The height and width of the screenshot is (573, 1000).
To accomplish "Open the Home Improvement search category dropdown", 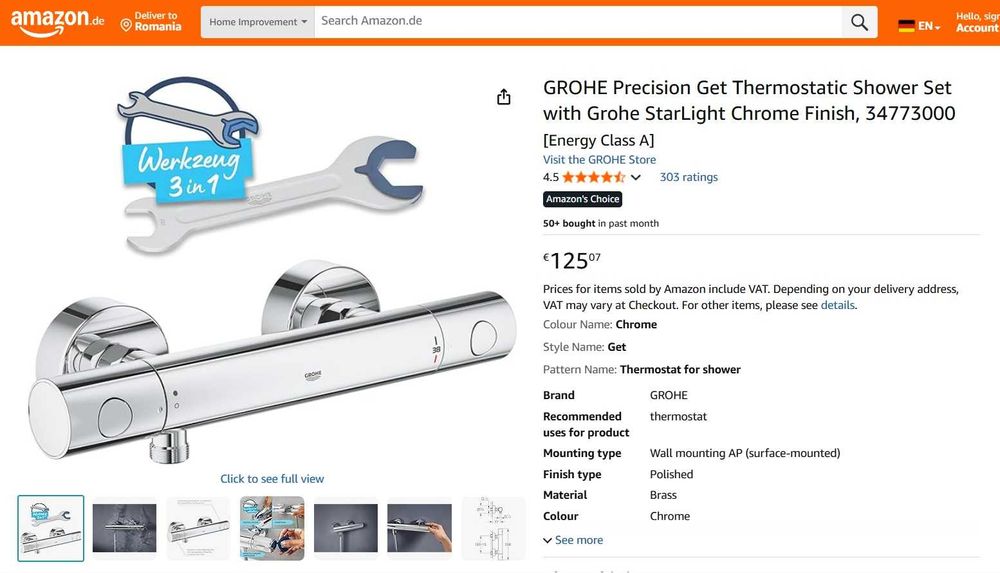I will coord(258,22).
